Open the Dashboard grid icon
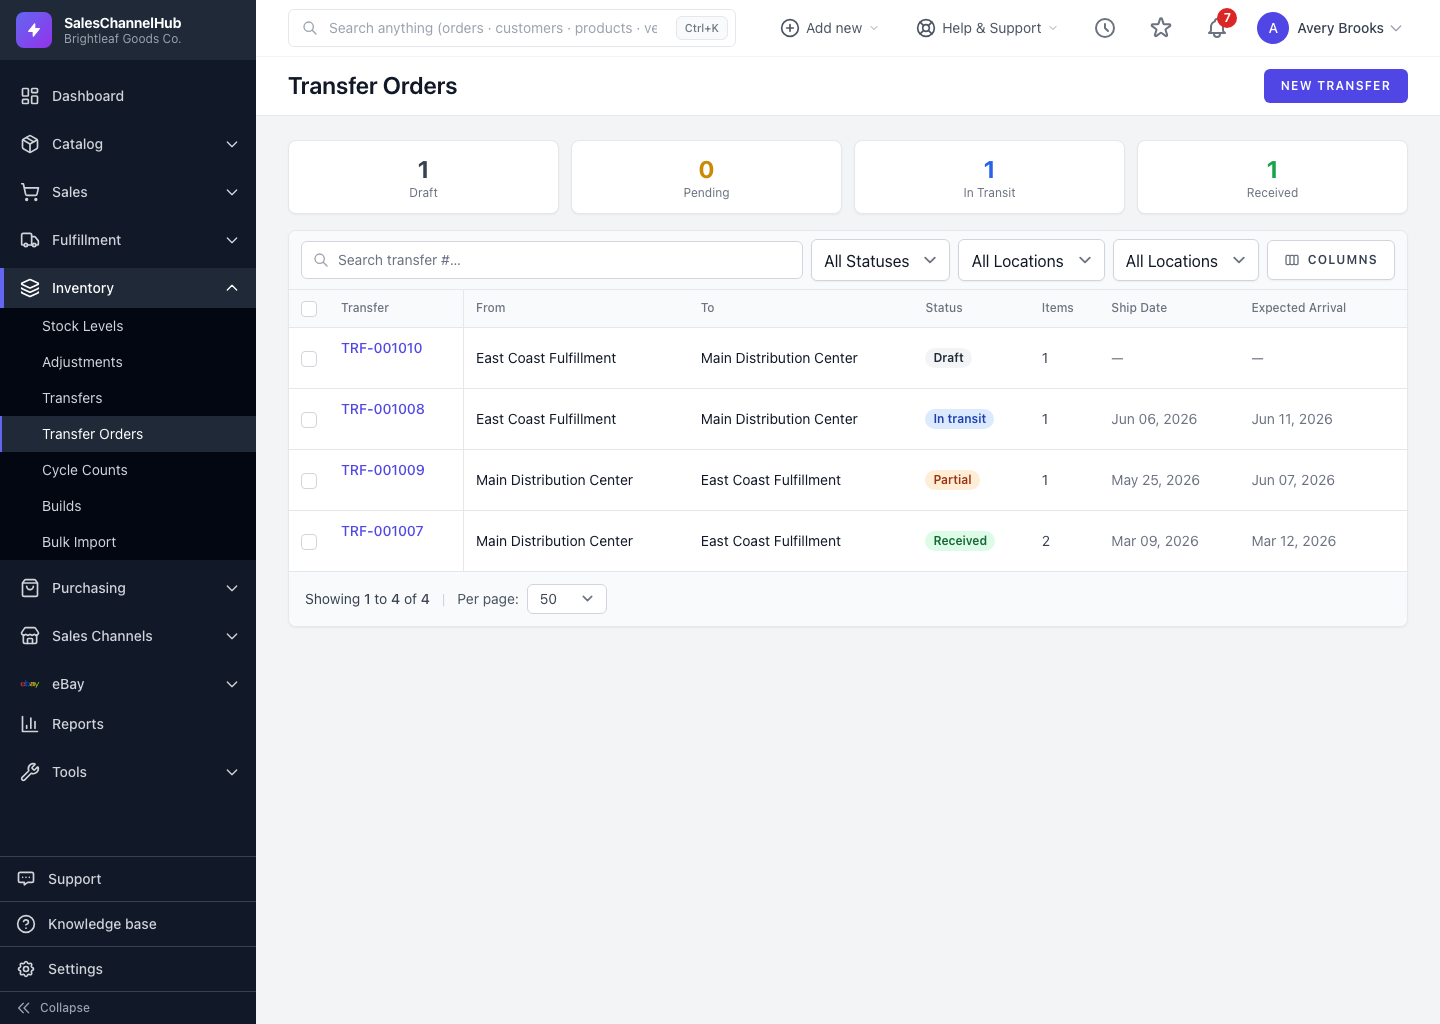 pyautogui.click(x=30, y=96)
